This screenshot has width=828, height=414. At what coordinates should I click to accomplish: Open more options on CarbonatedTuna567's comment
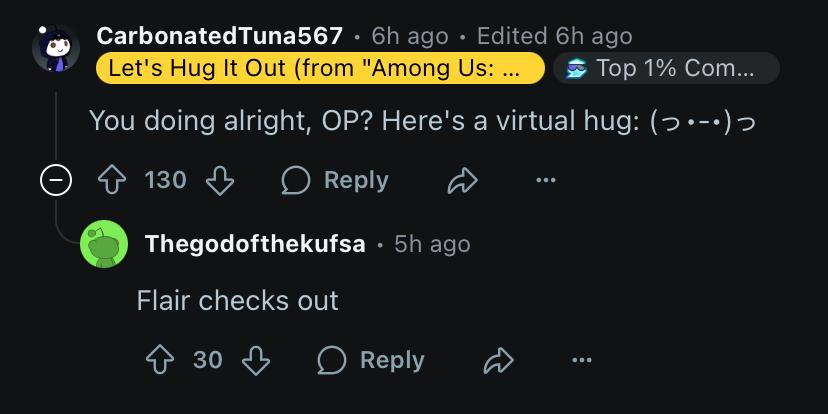coord(545,180)
